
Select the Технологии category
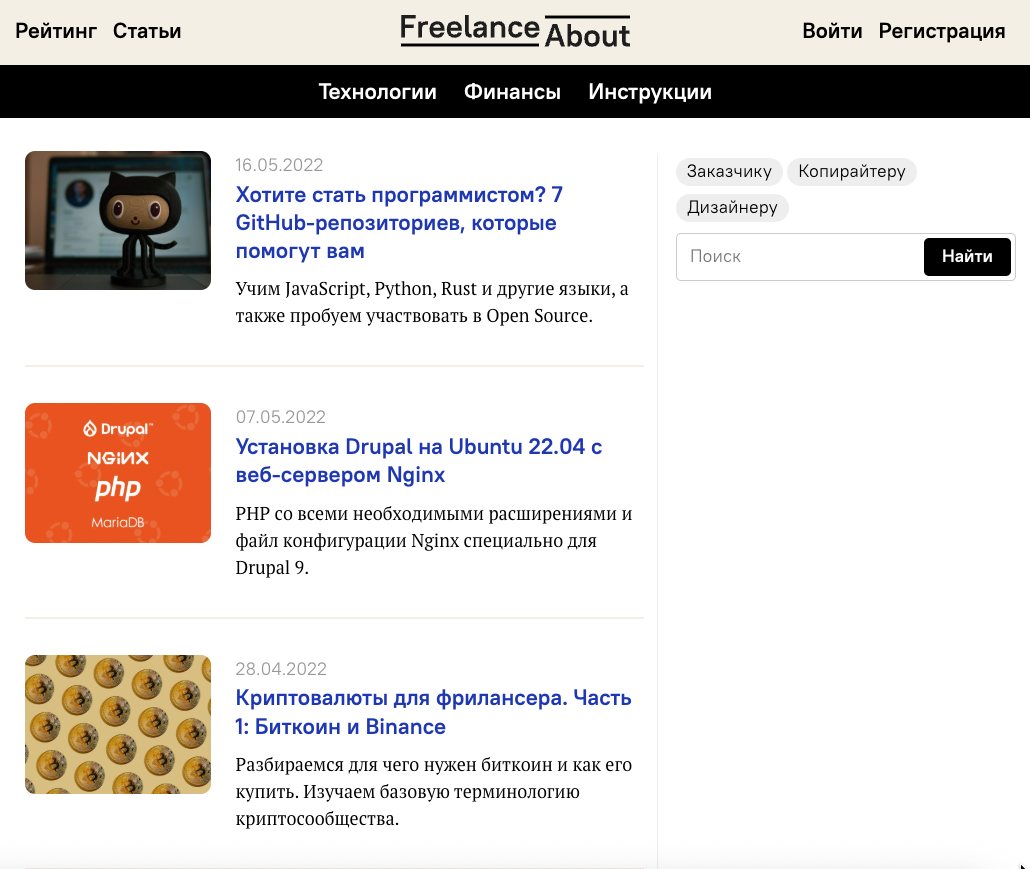click(378, 91)
